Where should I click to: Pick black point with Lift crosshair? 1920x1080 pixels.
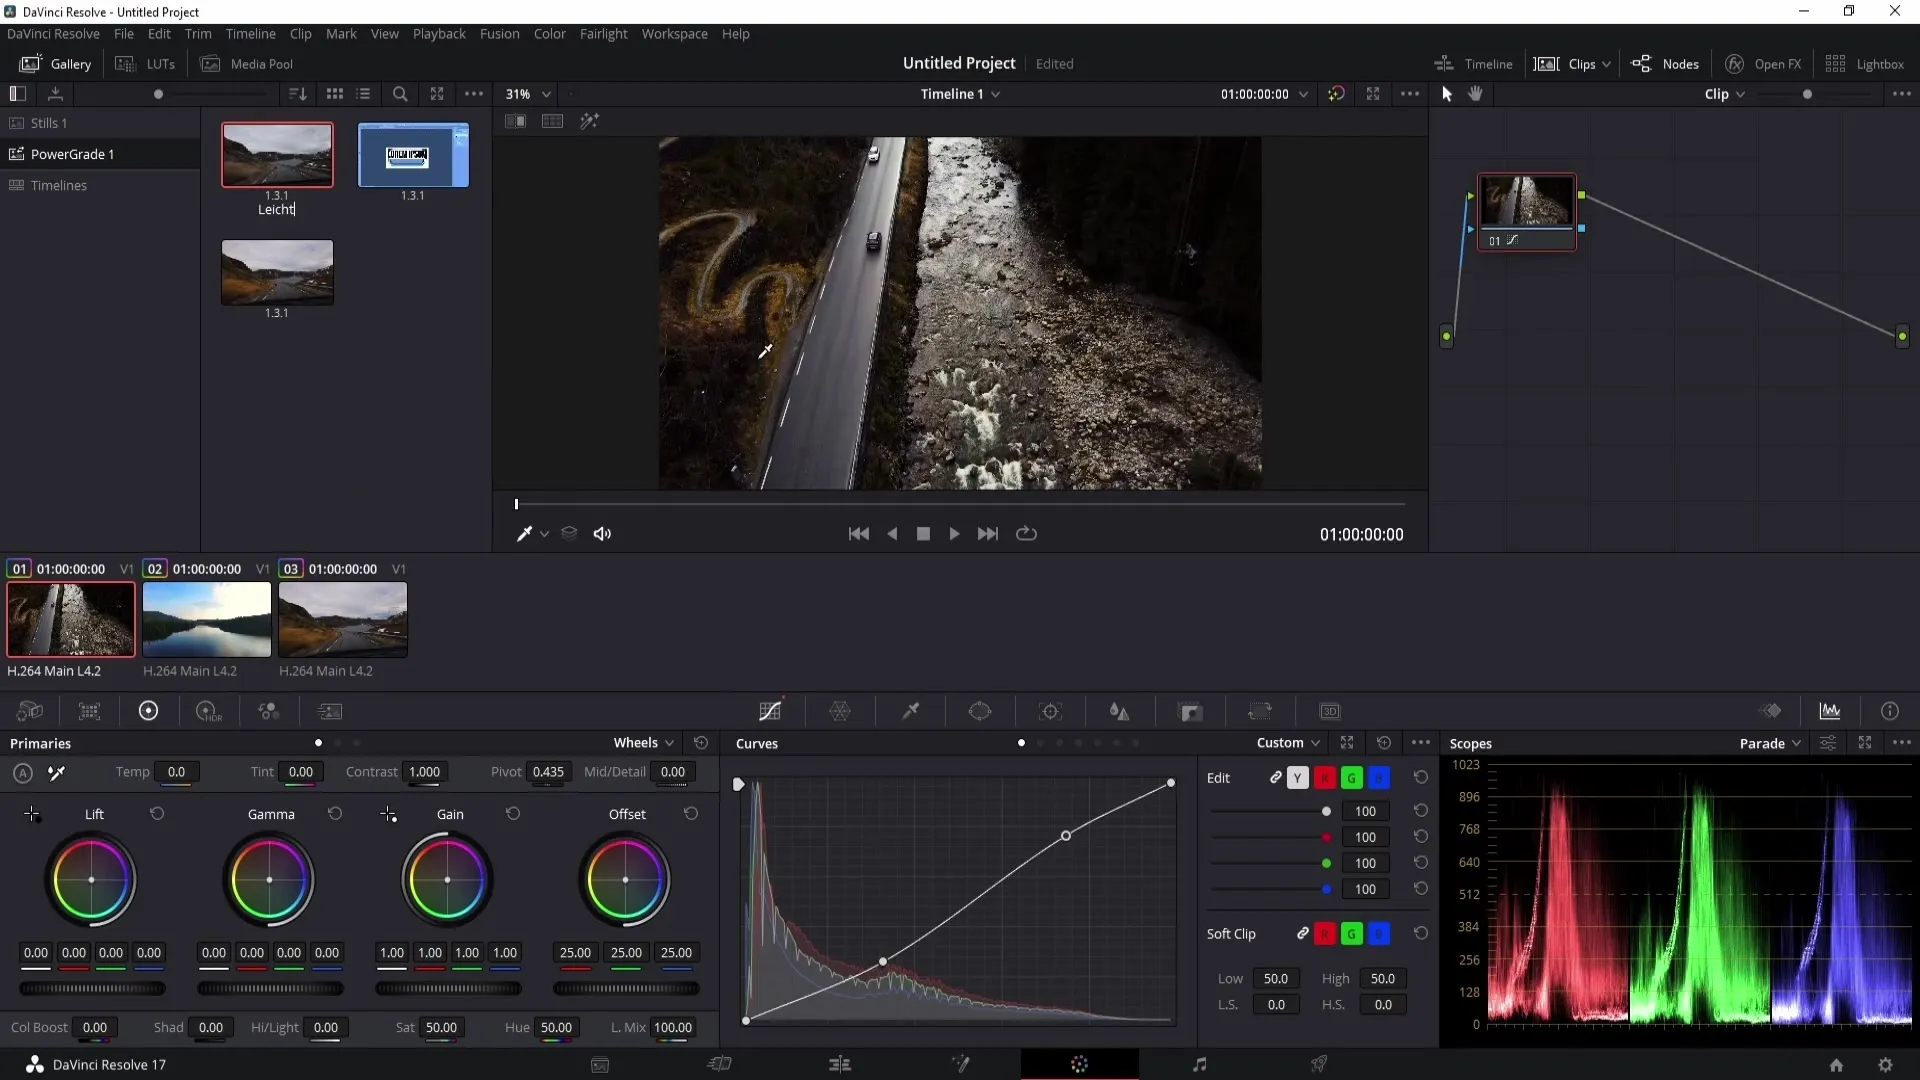pyautogui.click(x=32, y=815)
